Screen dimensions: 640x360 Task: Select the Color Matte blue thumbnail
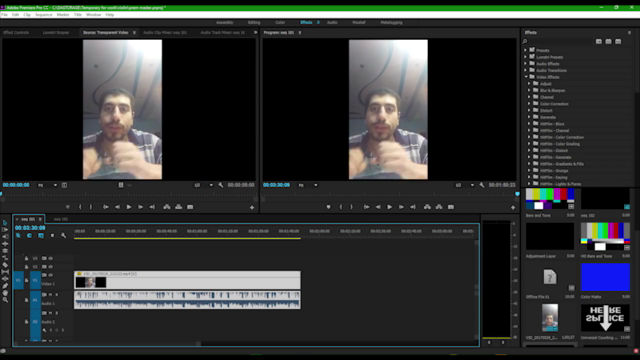point(605,278)
